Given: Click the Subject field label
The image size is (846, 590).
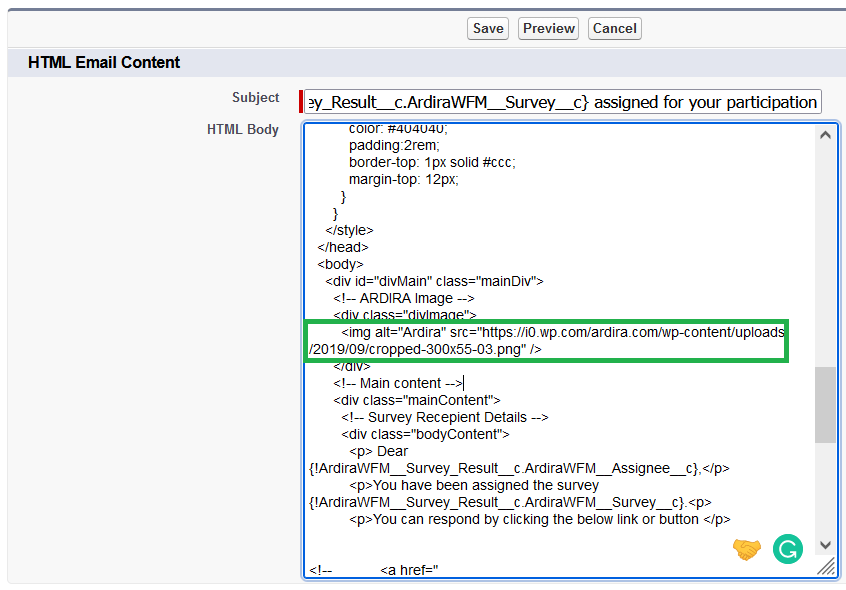Looking at the screenshot, I should pyautogui.click(x=255, y=97).
